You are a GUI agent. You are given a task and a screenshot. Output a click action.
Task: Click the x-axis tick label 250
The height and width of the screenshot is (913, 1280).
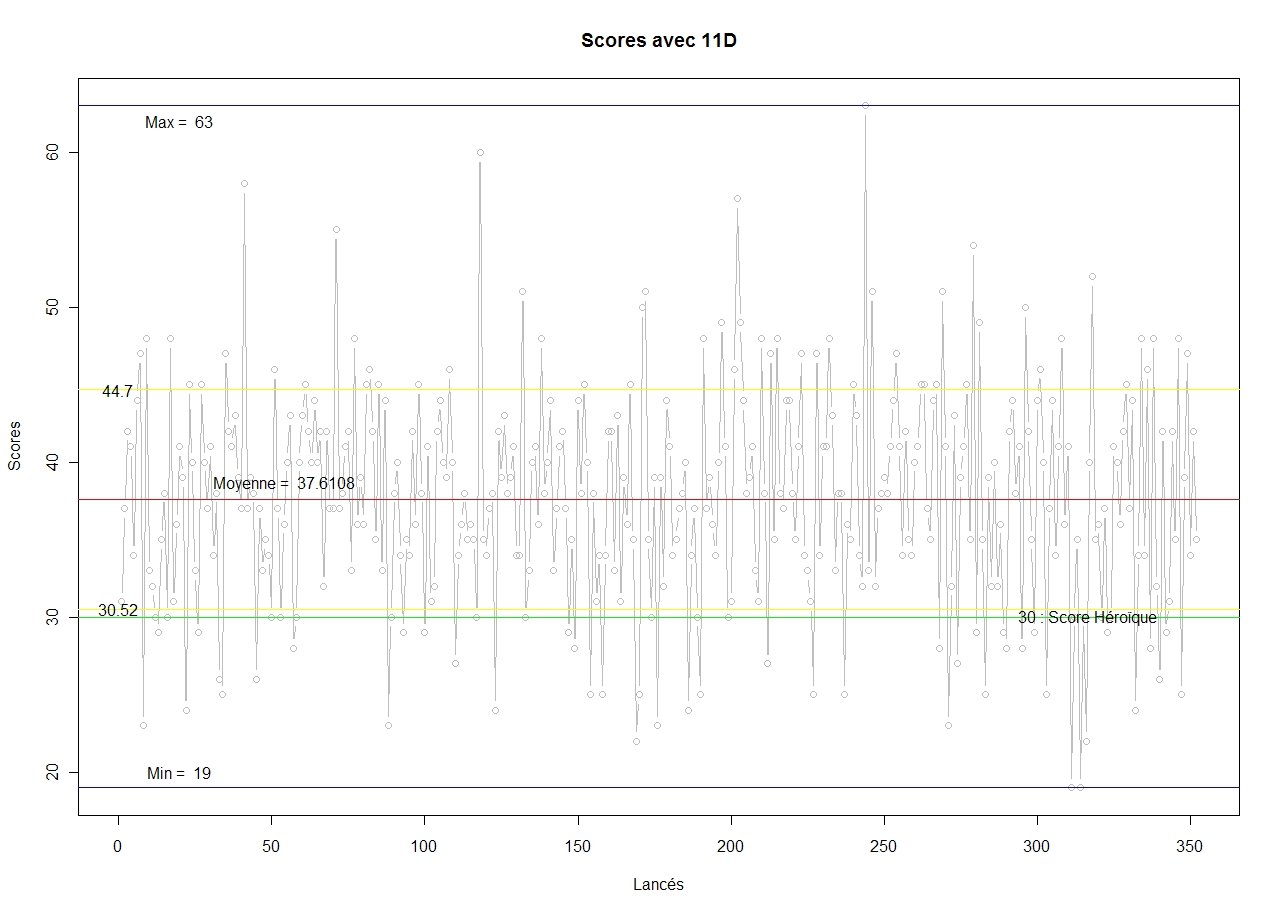click(x=884, y=847)
